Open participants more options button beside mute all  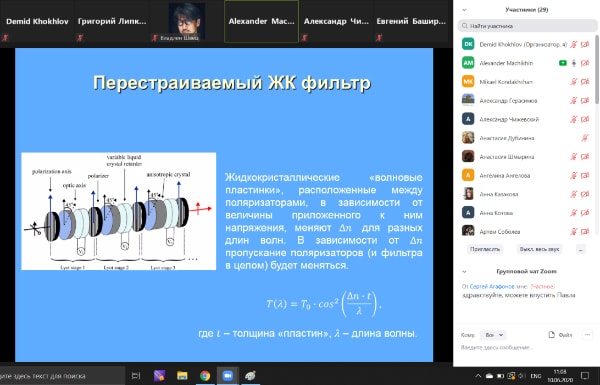click(x=580, y=249)
